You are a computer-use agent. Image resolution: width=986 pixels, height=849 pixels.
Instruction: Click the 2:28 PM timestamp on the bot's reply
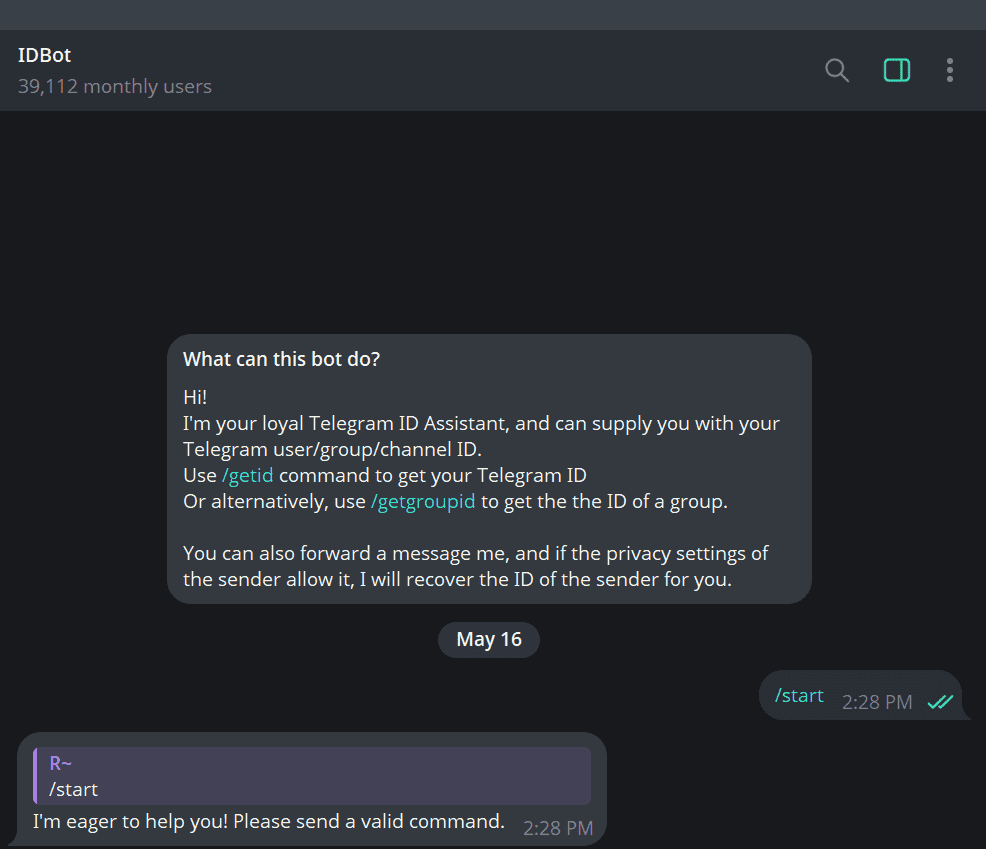coord(557,826)
